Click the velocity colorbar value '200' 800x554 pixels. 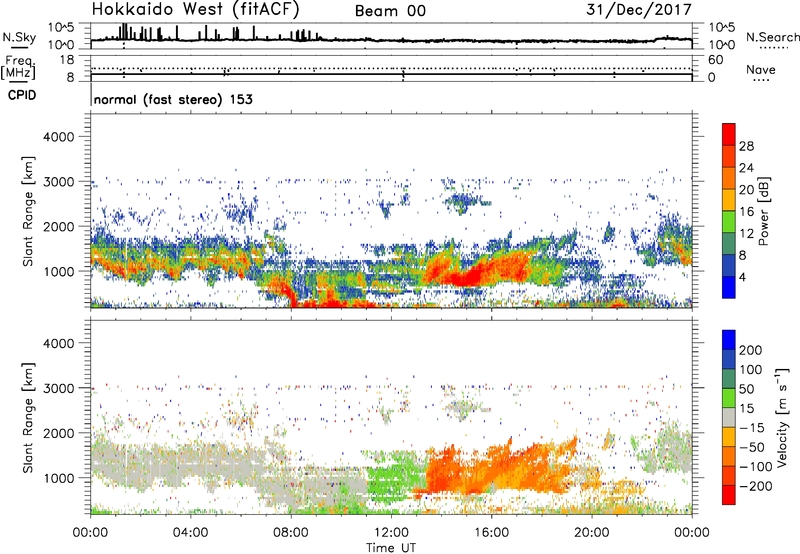pyautogui.click(x=750, y=350)
